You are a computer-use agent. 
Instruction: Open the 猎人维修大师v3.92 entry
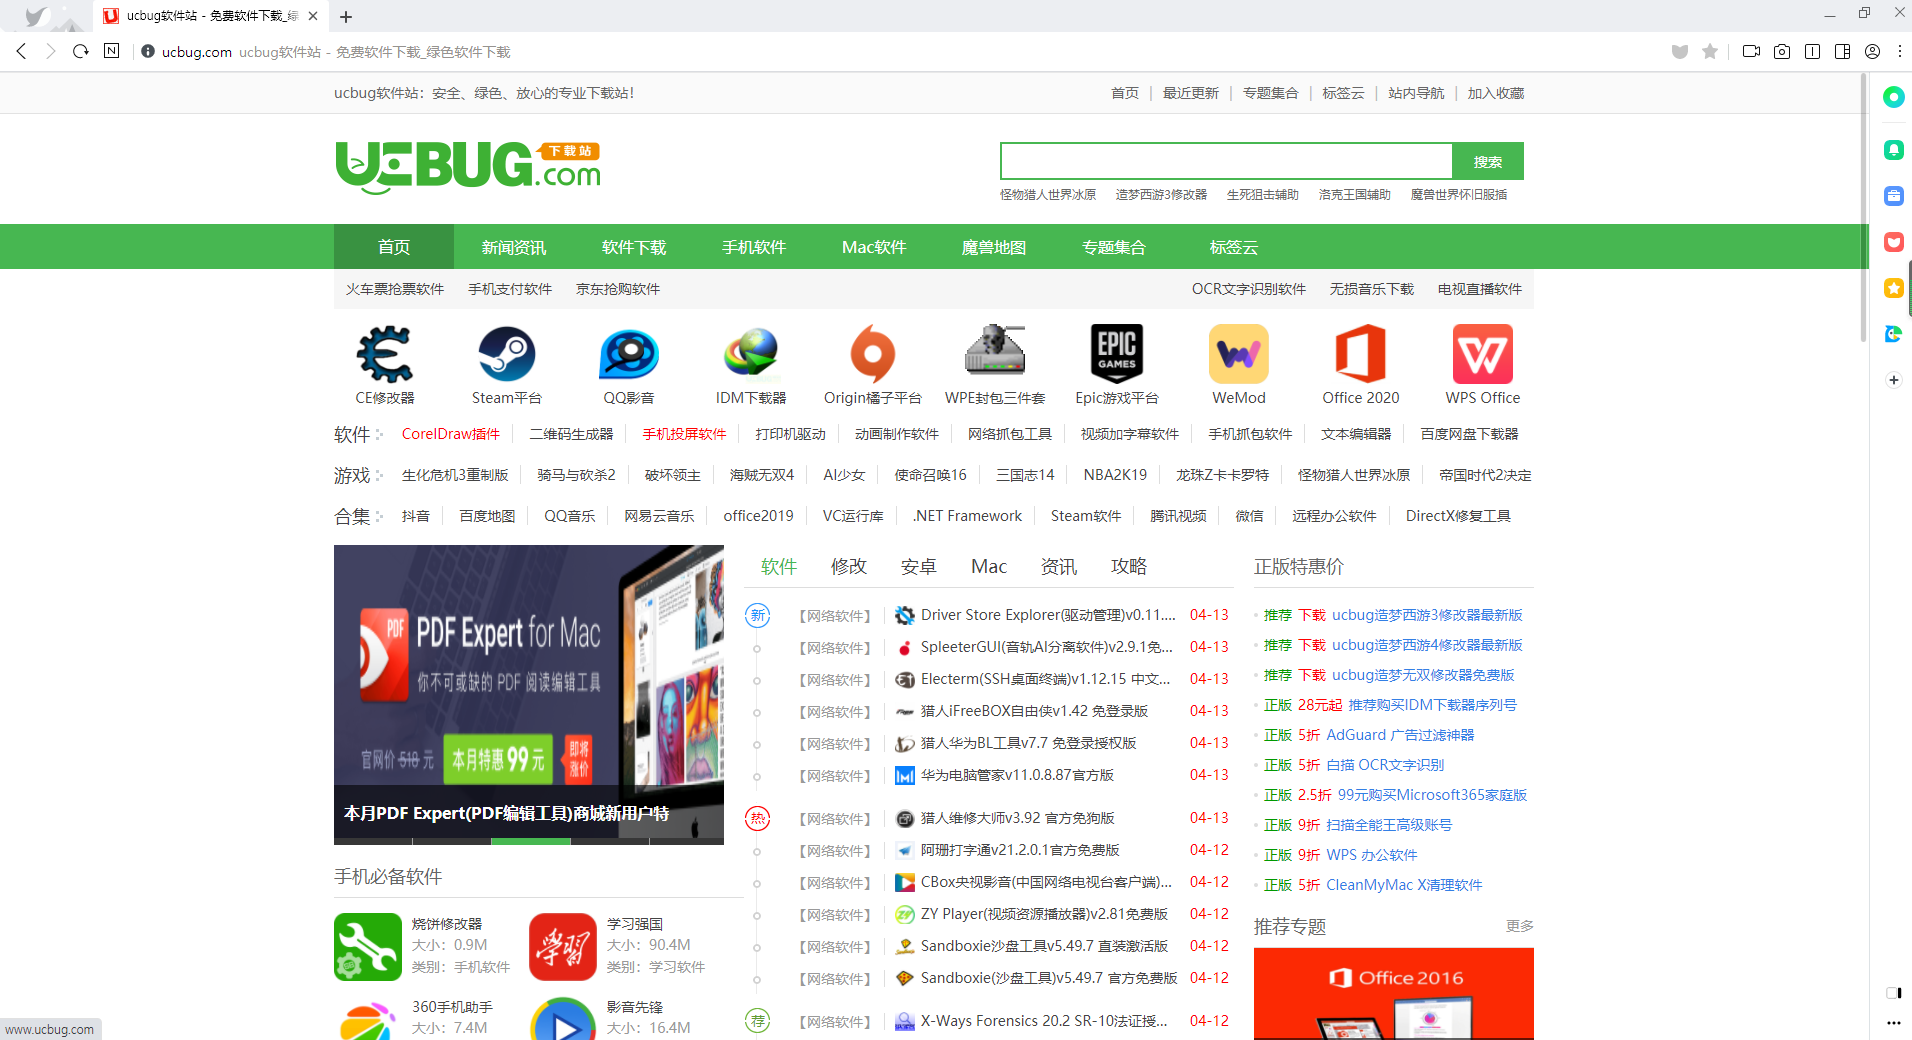[1017, 818]
